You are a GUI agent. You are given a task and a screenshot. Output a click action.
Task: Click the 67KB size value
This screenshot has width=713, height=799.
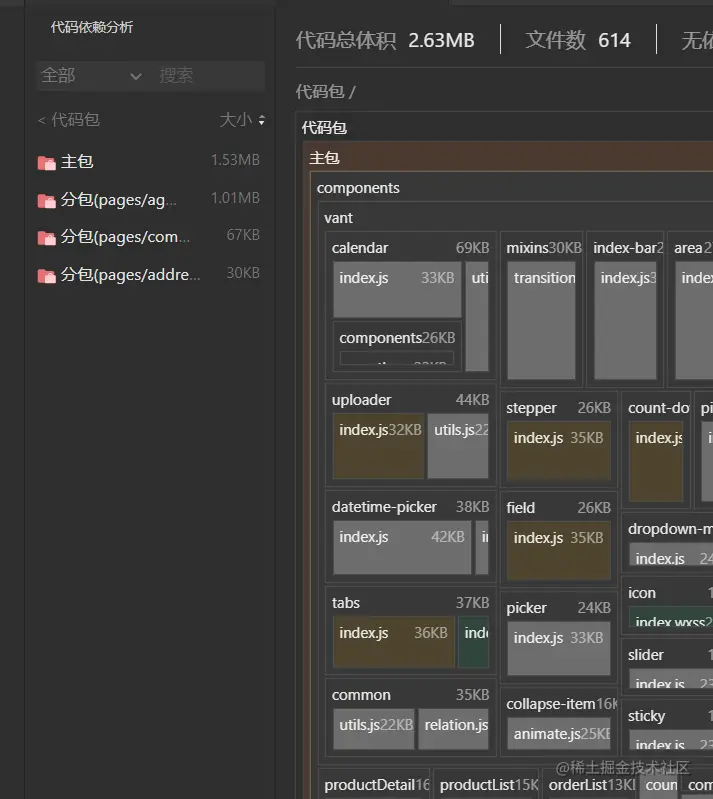coord(243,235)
